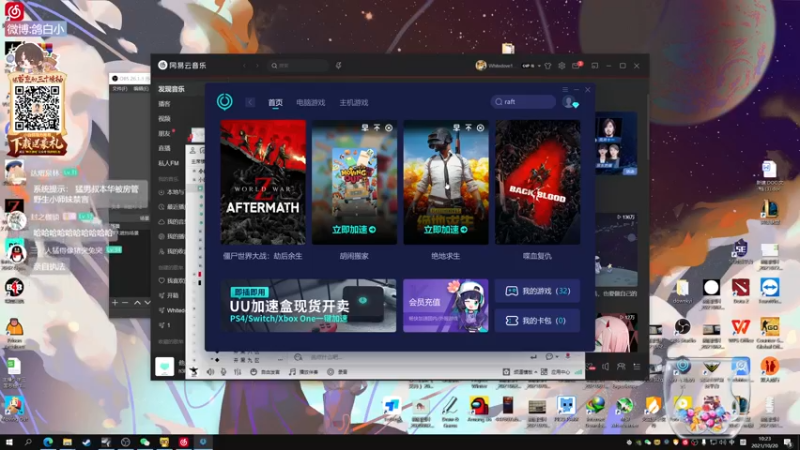Switch to the 主机游戏 tab
800x450 pixels.
tap(354, 103)
